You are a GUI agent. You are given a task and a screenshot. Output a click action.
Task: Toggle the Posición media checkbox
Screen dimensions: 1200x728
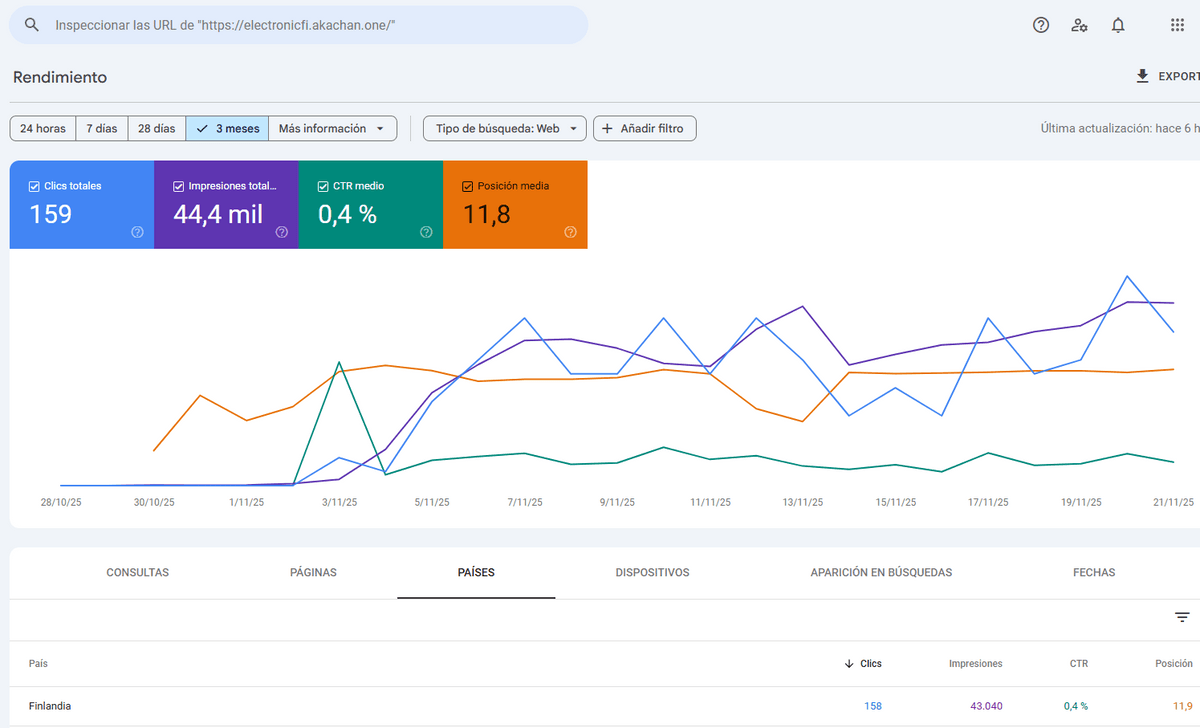(x=467, y=186)
